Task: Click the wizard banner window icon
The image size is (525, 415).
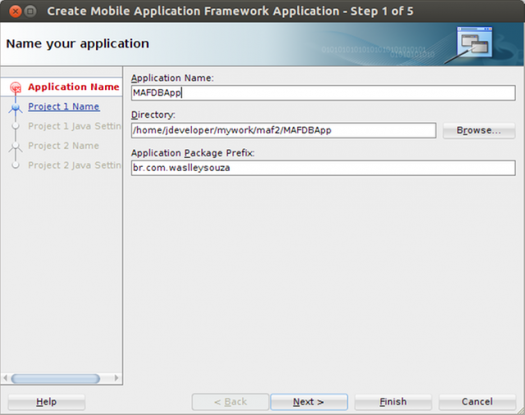Action: pyautogui.click(x=474, y=42)
